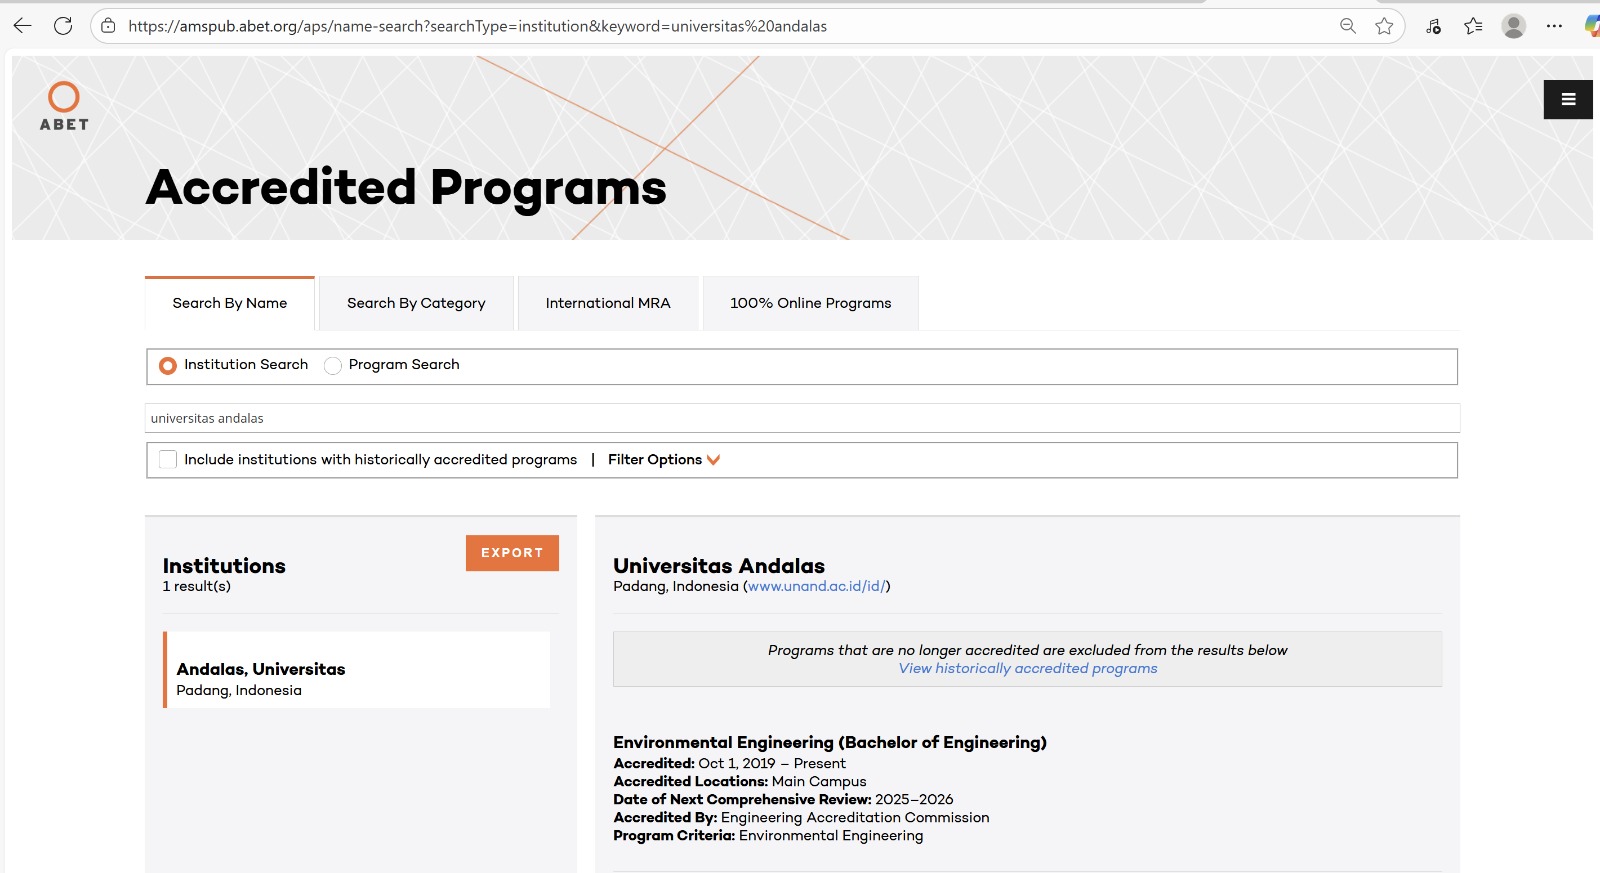
Task: Open the browser zoom control
Action: tap(1348, 26)
